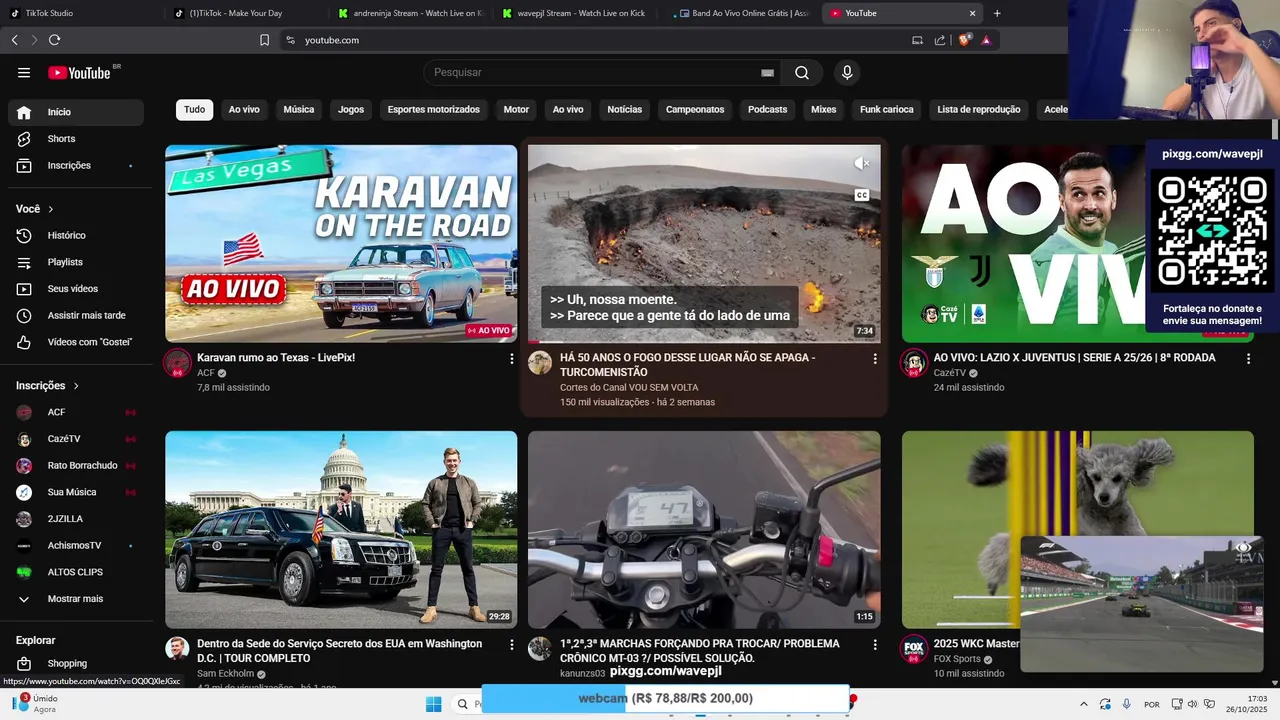Select the Funk carioca chip

(x=887, y=110)
